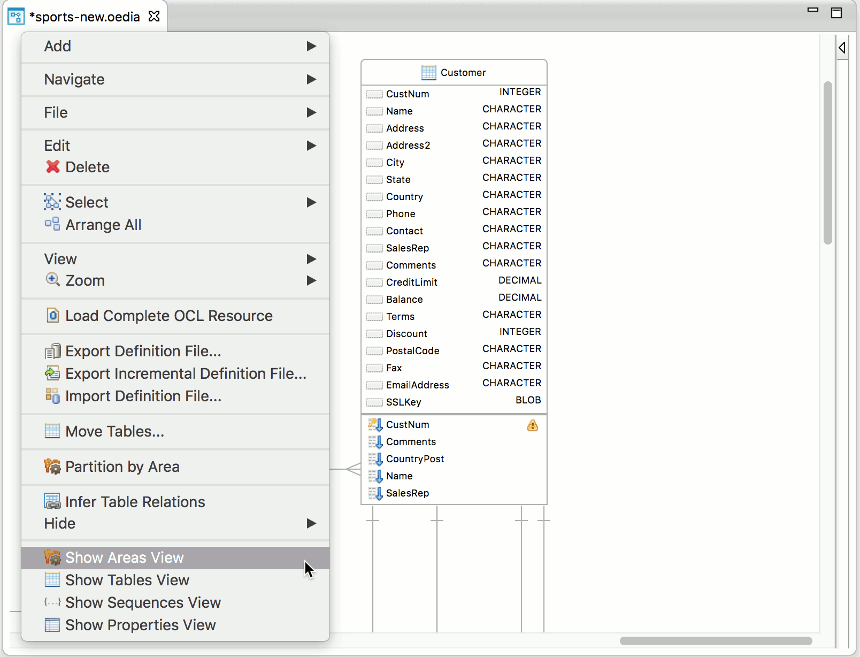Expand the Hide submenu
This screenshot has width=860, height=657.
click(x=311, y=523)
